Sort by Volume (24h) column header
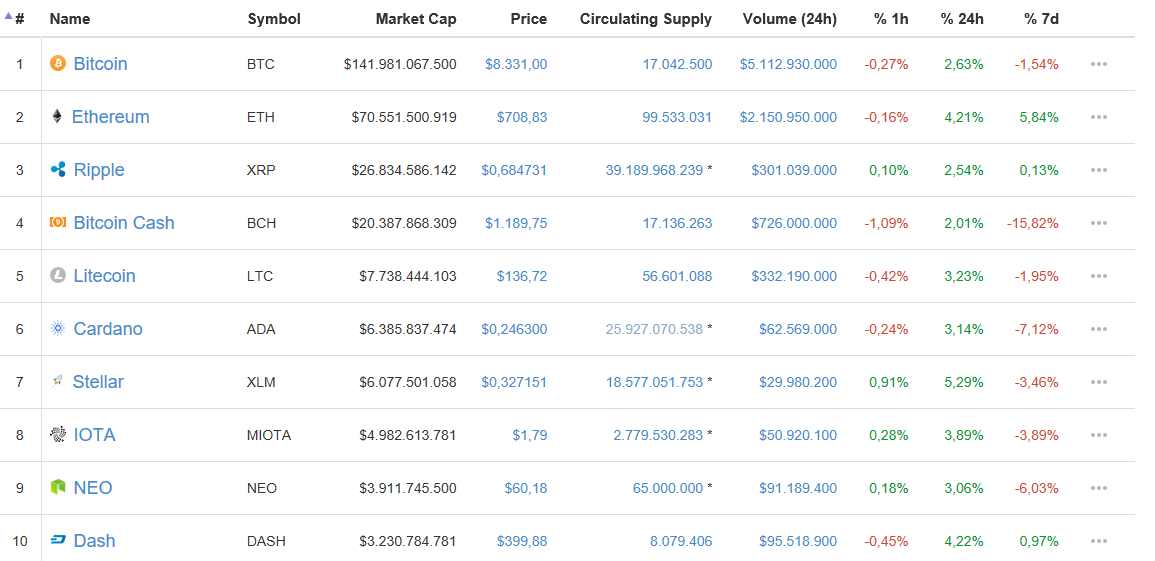The width and height of the screenshot is (1155, 561). click(x=789, y=19)
